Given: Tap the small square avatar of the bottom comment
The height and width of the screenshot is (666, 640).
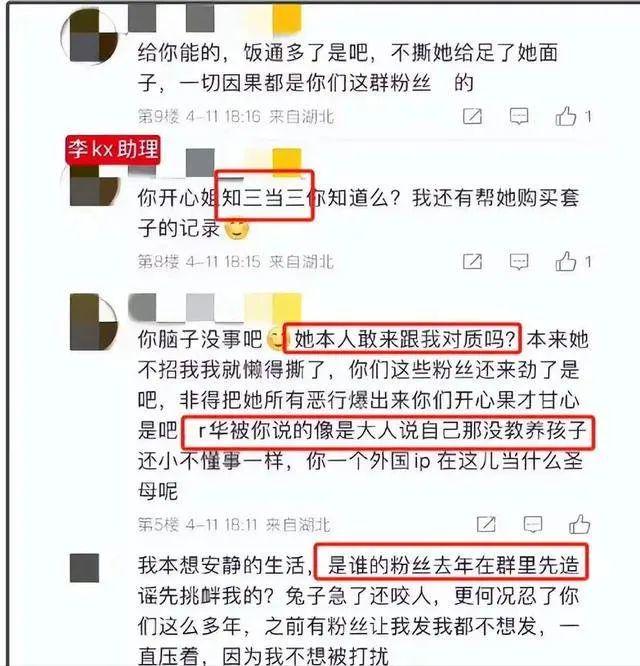Looking at the screenshot, I should (85, 568).
